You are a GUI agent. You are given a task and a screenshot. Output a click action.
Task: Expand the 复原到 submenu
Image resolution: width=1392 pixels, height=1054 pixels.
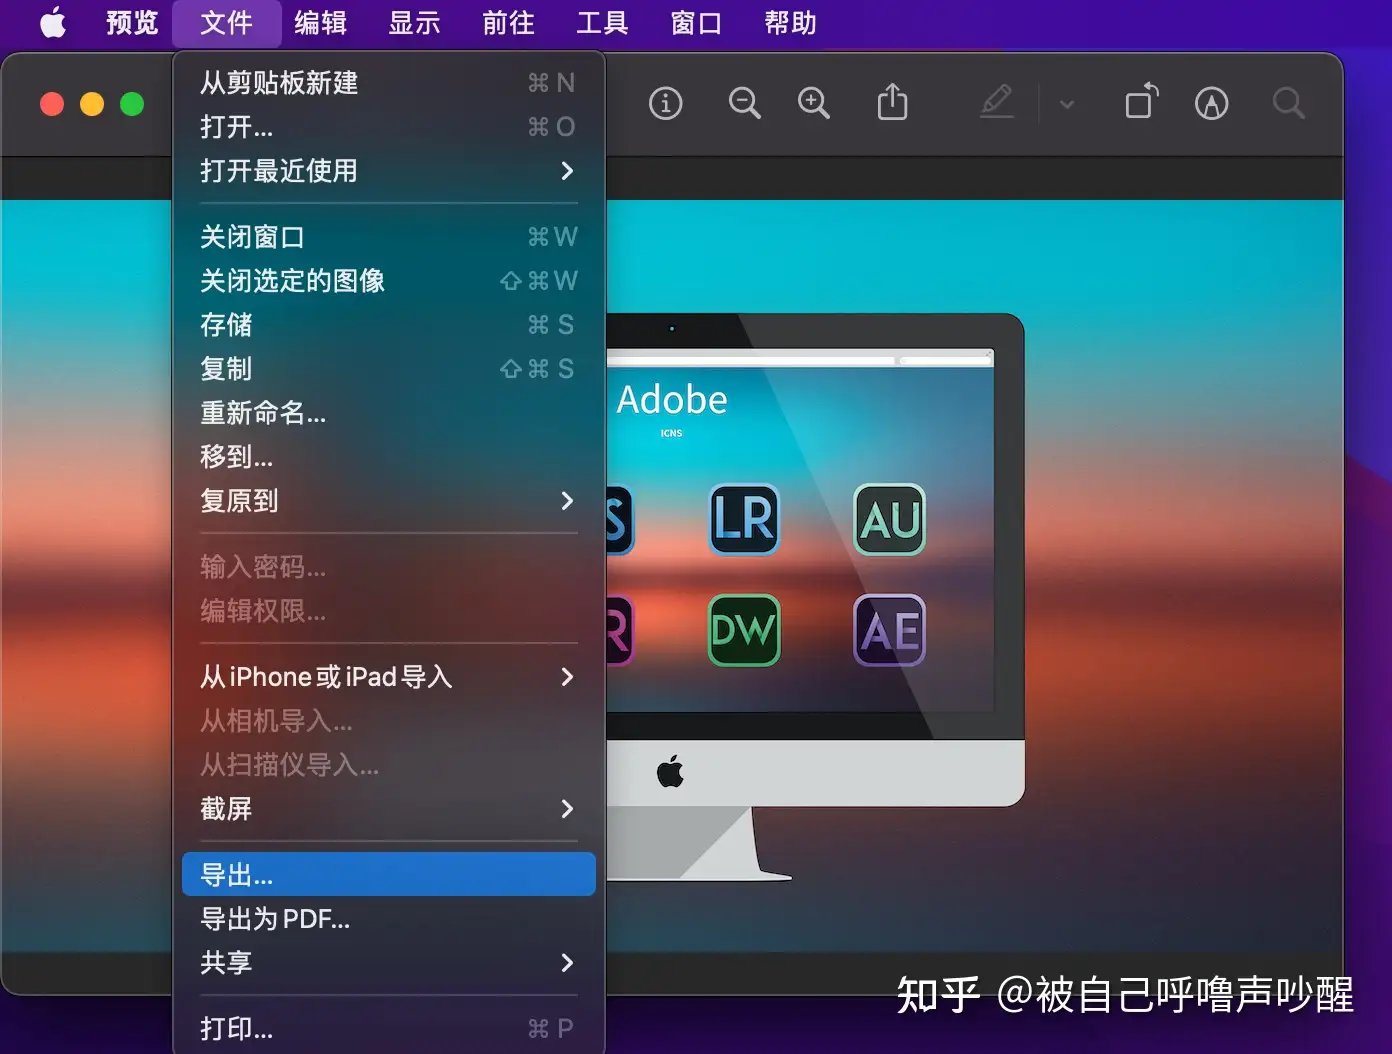point(389,500)
